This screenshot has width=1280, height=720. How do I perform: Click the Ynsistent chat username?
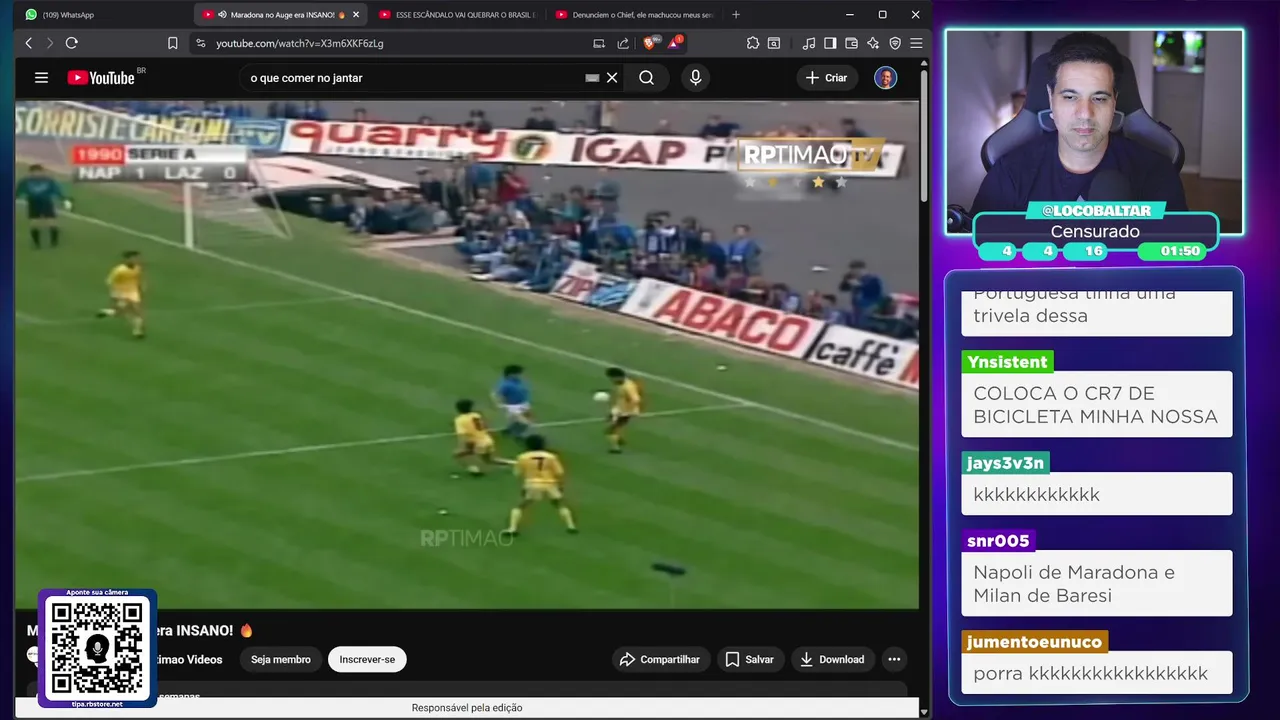tap(1007, 362)
